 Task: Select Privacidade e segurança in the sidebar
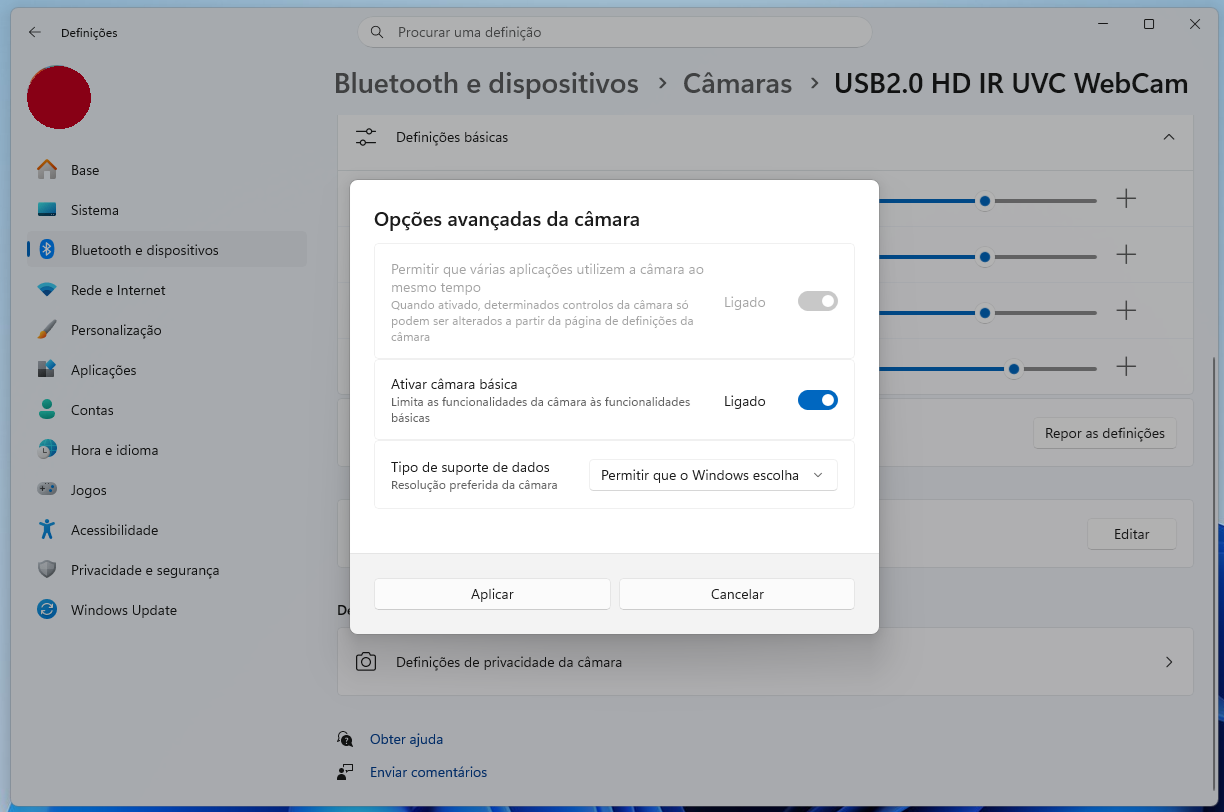(167, 570)
